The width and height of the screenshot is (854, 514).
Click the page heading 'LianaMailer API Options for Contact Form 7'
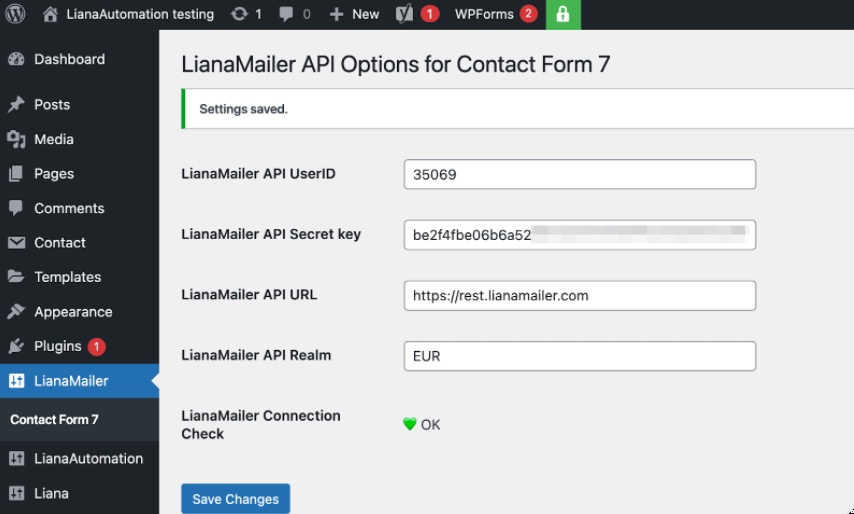(x=395, y=64)
